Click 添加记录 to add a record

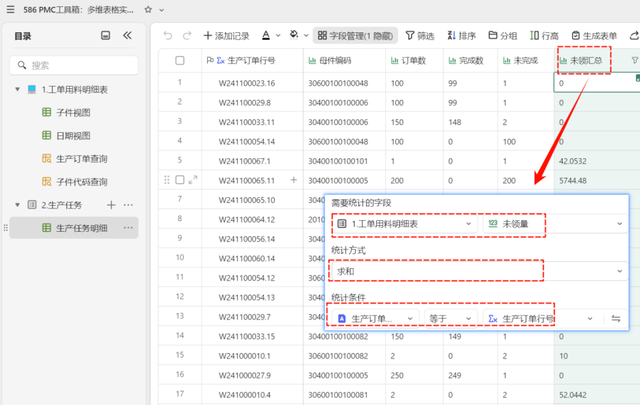227,36
